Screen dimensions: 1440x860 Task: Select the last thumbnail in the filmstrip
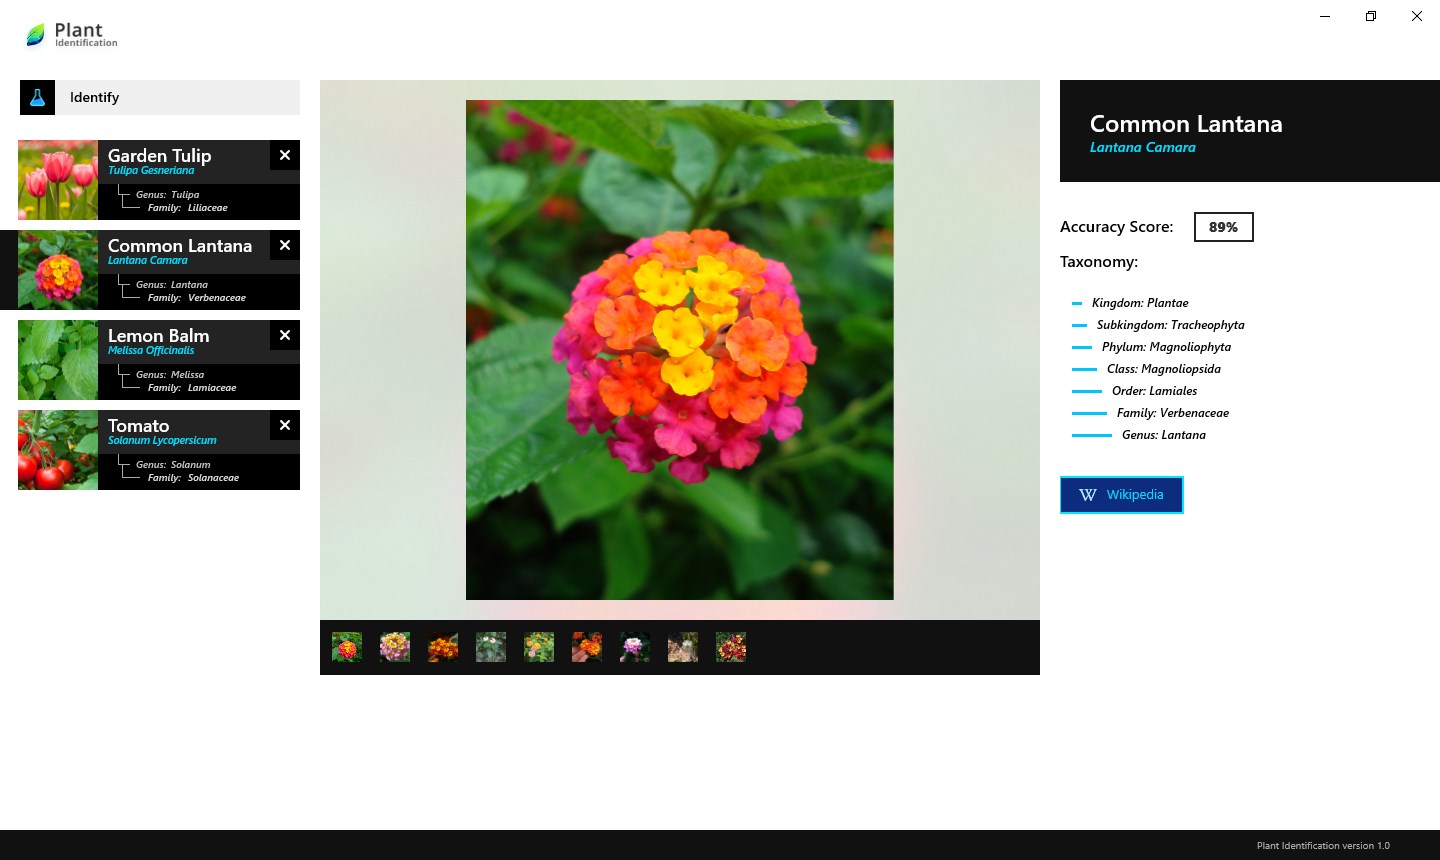coord(731,647)
